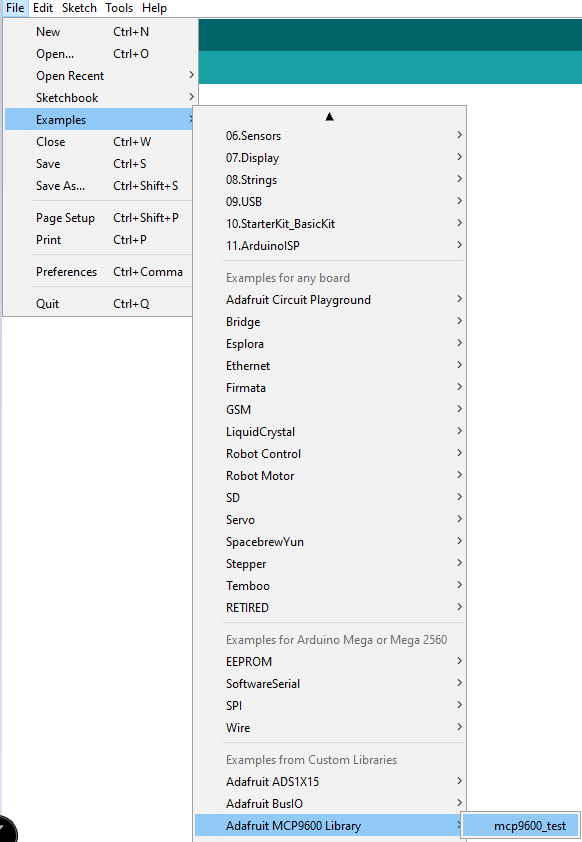Expand the 11.ArduinoISP examples entry
The width and height of the screenshot is (582, 842).
point(329,245)
